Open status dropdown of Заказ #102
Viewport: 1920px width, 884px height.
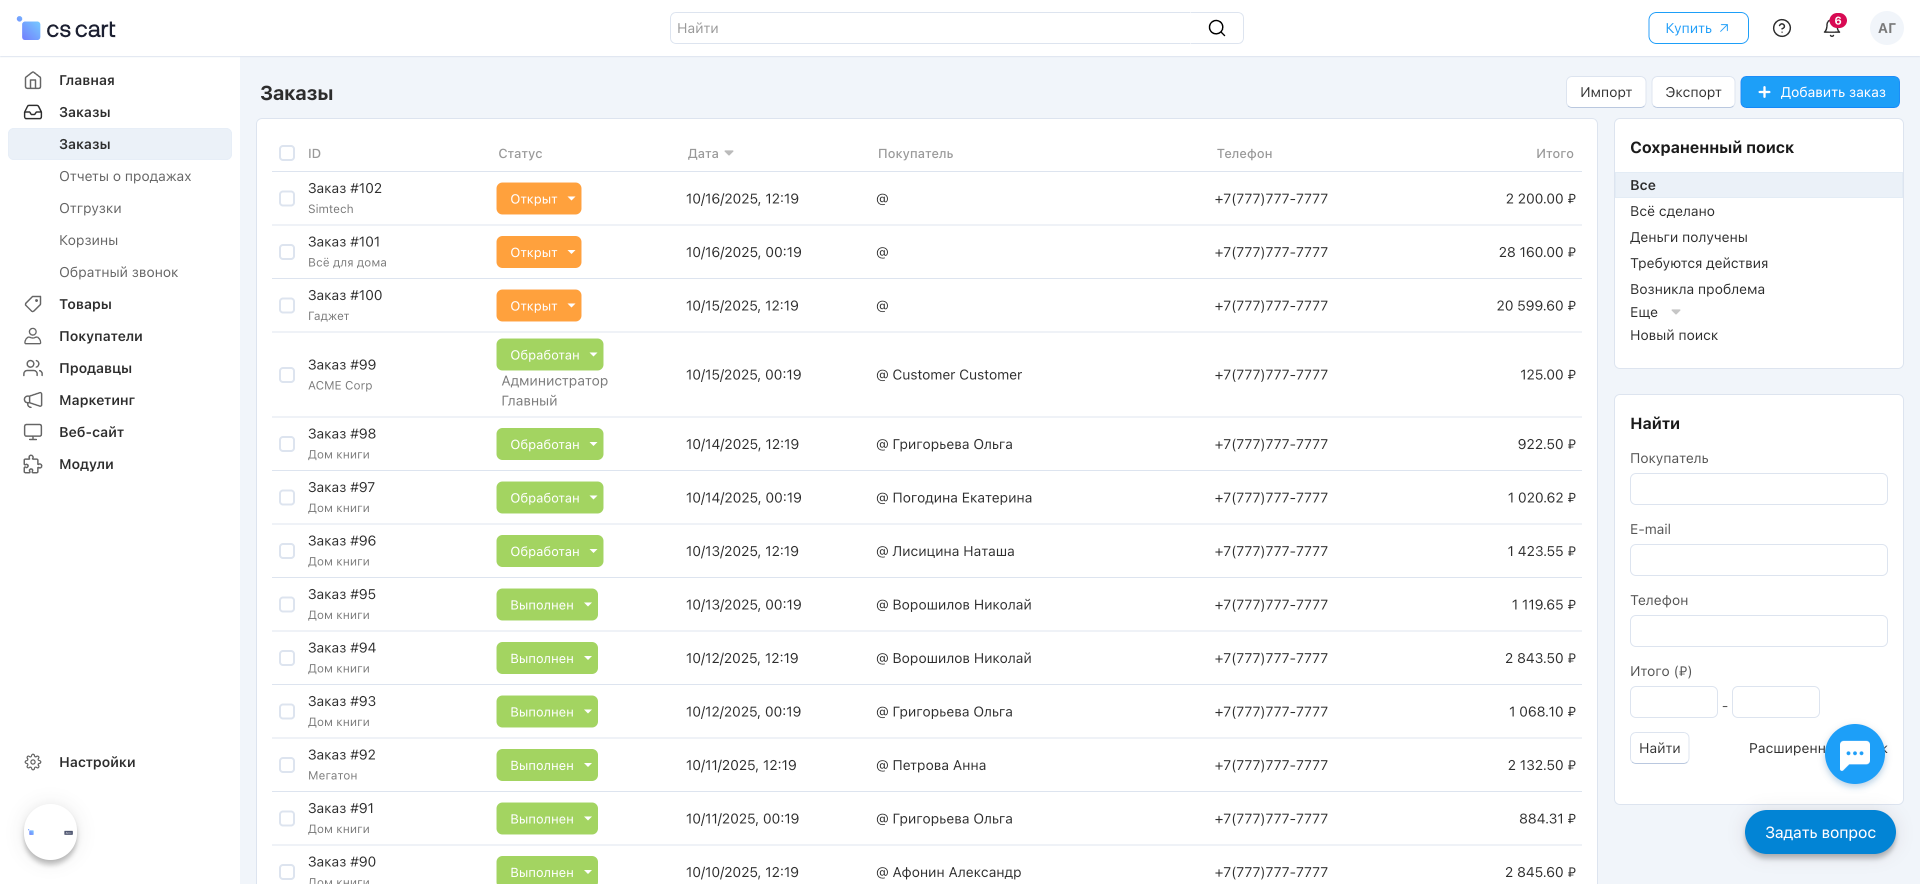click(x=539, y=198)
